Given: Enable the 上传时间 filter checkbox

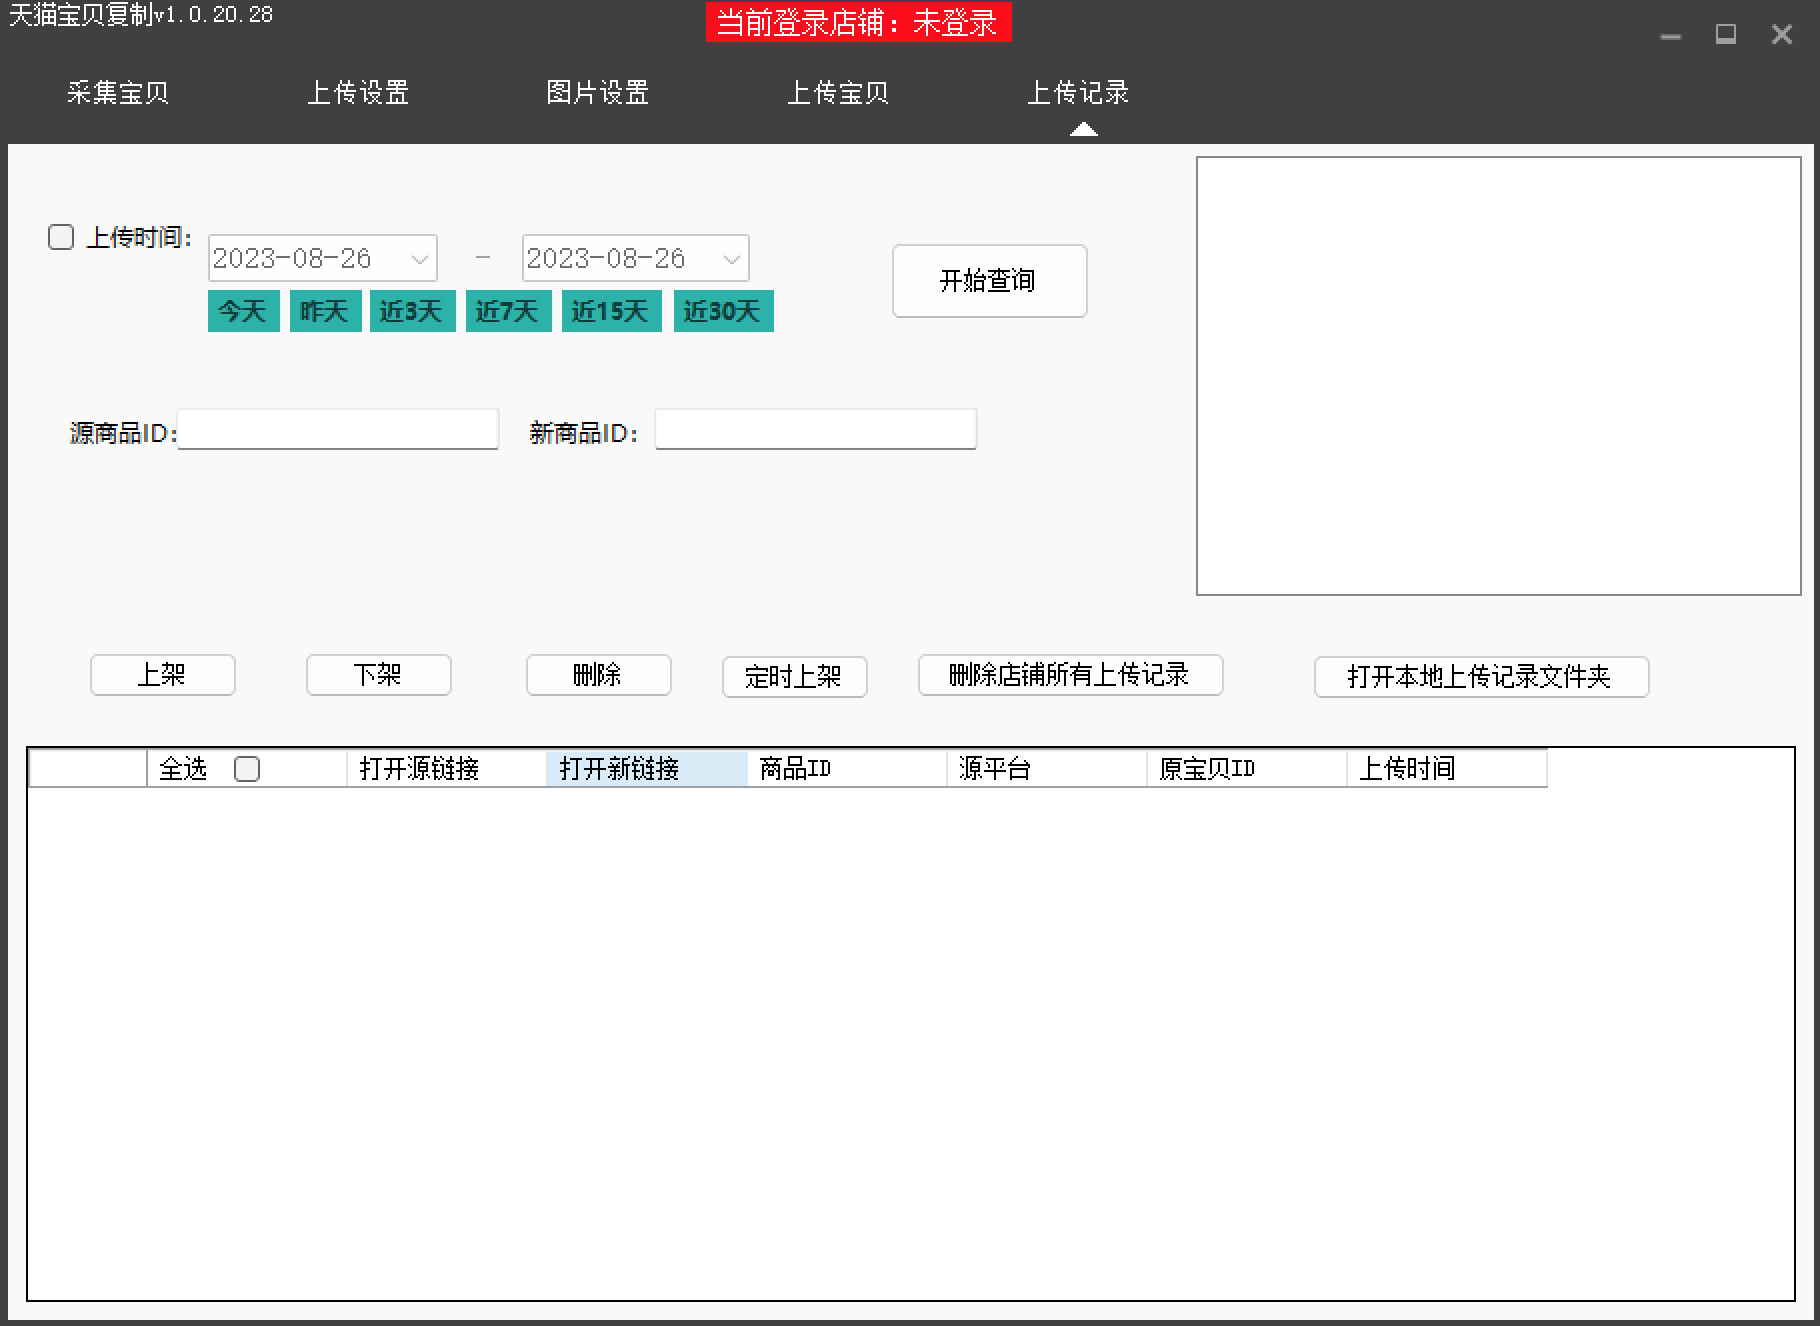Looking at the screenshot, I should click(x=61, y=237).
